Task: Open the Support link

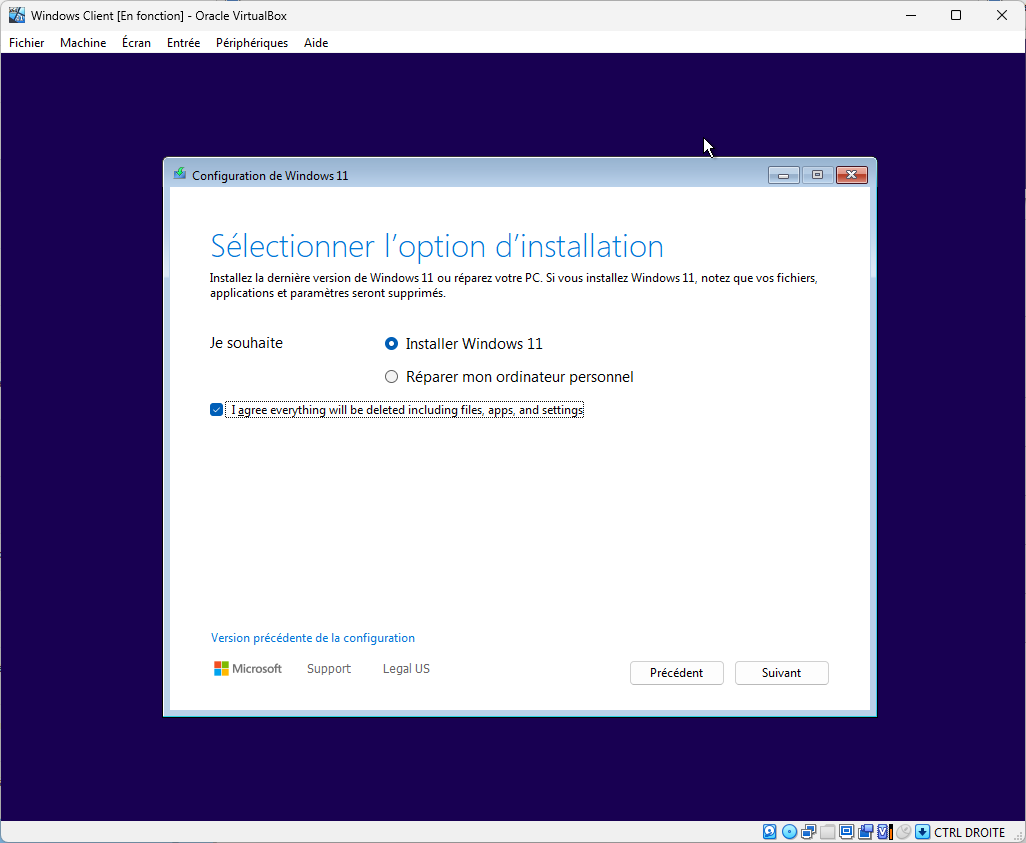Action: [x=329, y=668]
